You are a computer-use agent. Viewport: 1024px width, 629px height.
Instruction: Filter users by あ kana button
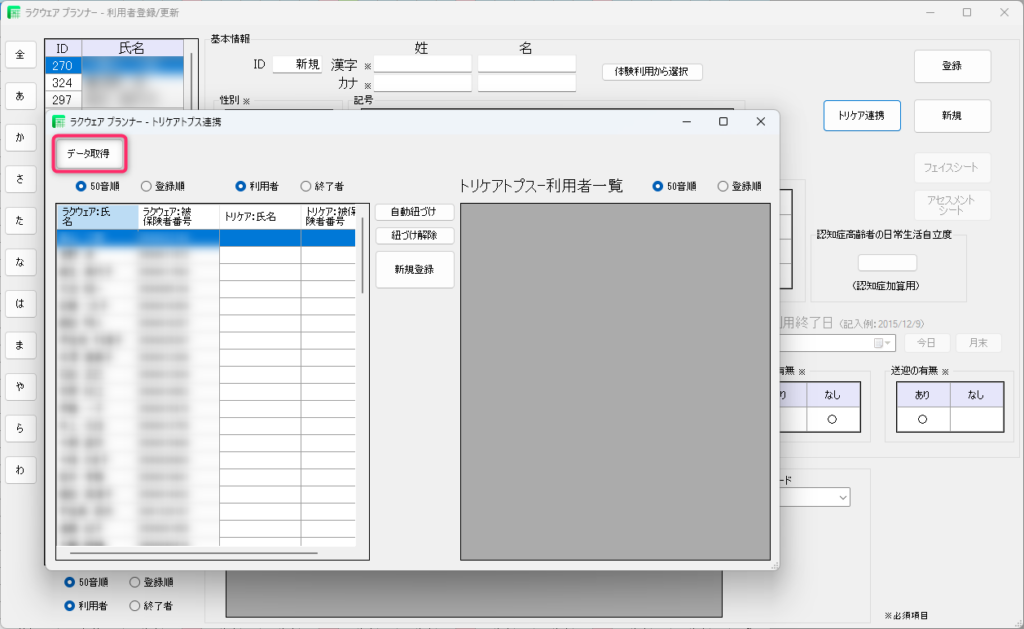point(20,96)
